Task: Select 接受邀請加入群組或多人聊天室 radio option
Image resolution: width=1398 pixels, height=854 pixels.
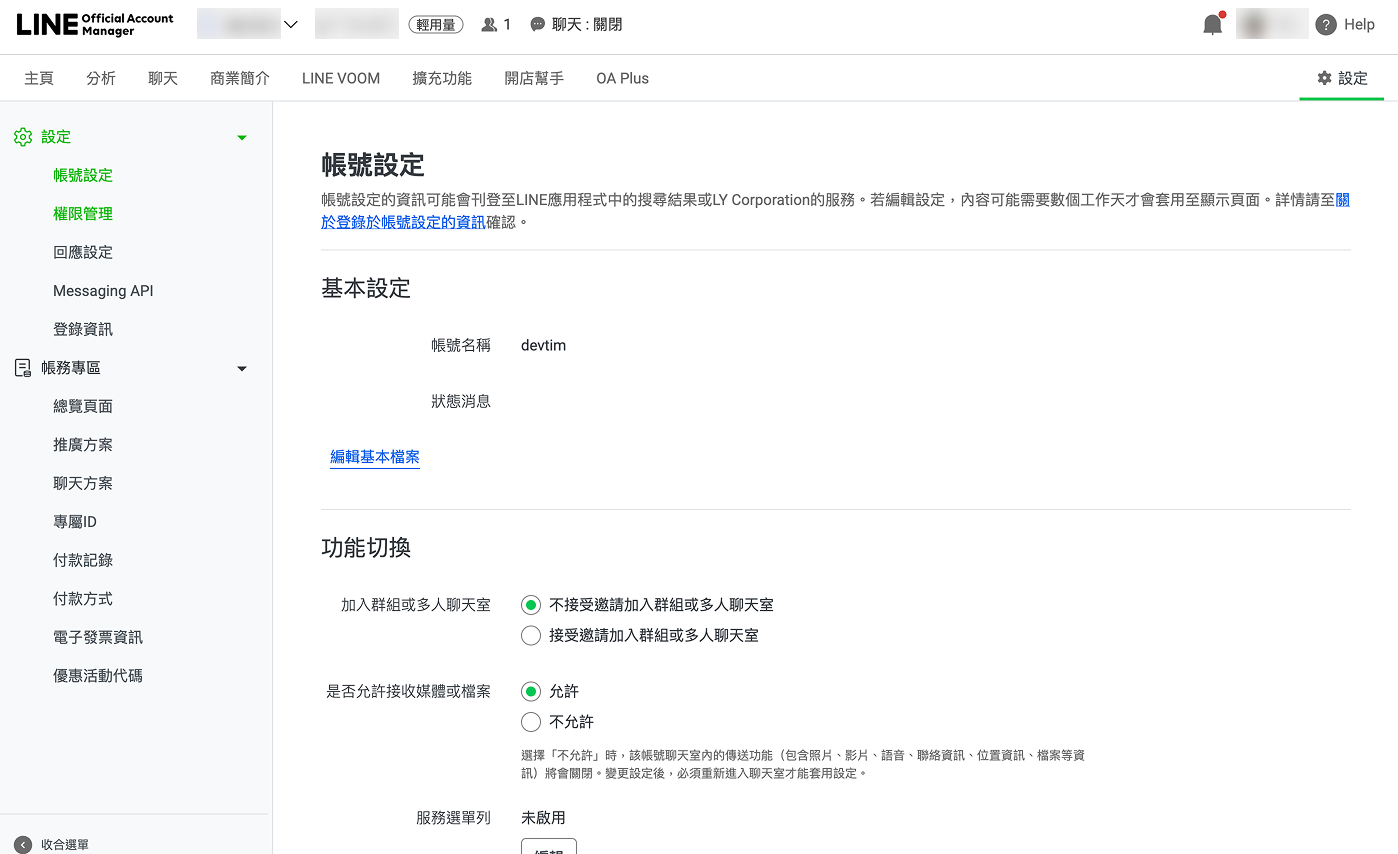Action: pyautogui.click(x=531, y=636)
